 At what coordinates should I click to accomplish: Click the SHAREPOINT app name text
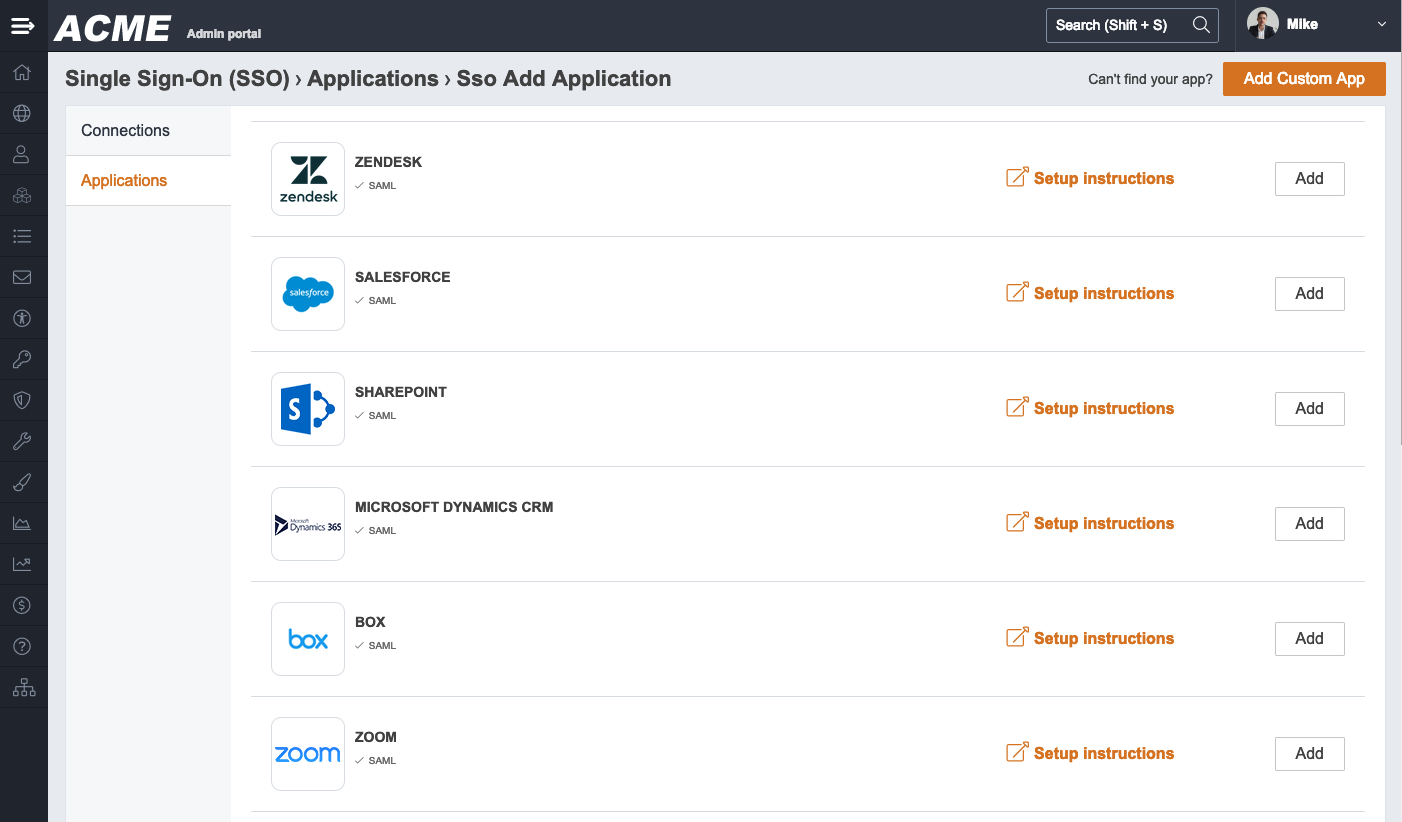click(x=400, y=392)
